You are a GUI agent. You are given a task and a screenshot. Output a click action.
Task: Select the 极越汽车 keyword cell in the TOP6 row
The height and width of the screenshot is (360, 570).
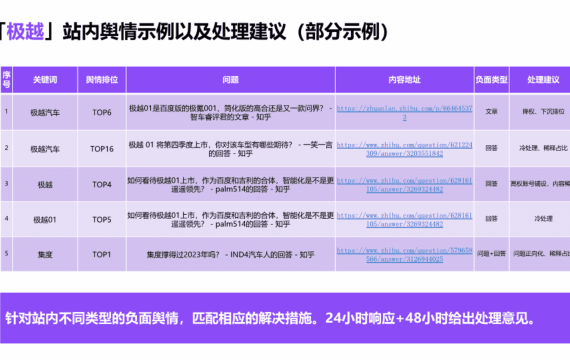[45, 112]
